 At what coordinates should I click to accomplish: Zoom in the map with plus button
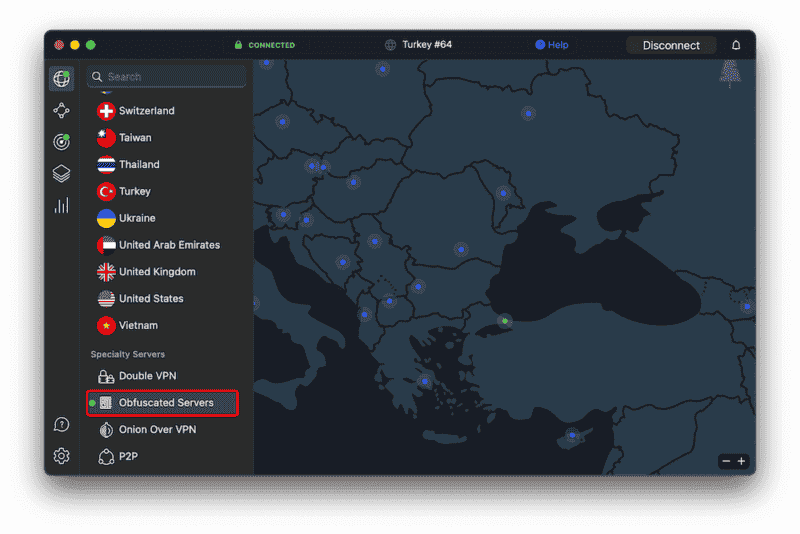(741, 461)
